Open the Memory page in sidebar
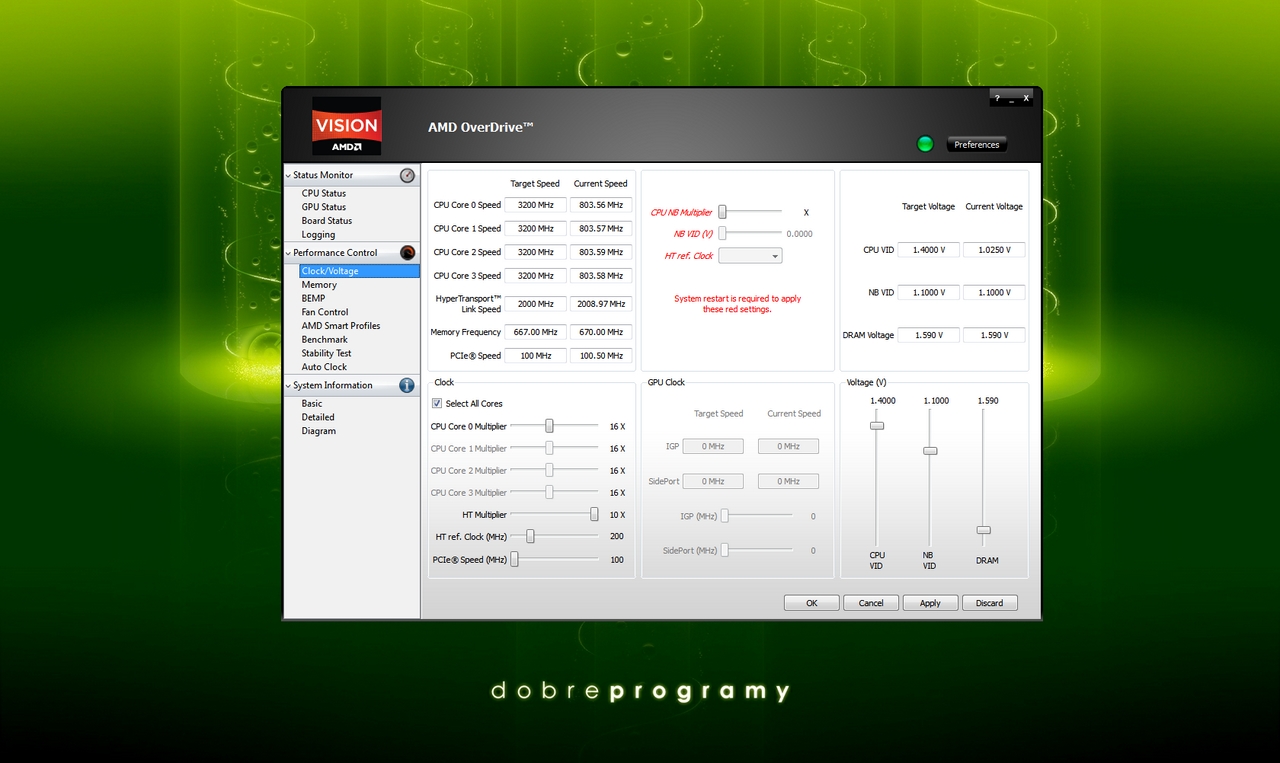This screenshot has height=763, width=1280. pos(319,285)
